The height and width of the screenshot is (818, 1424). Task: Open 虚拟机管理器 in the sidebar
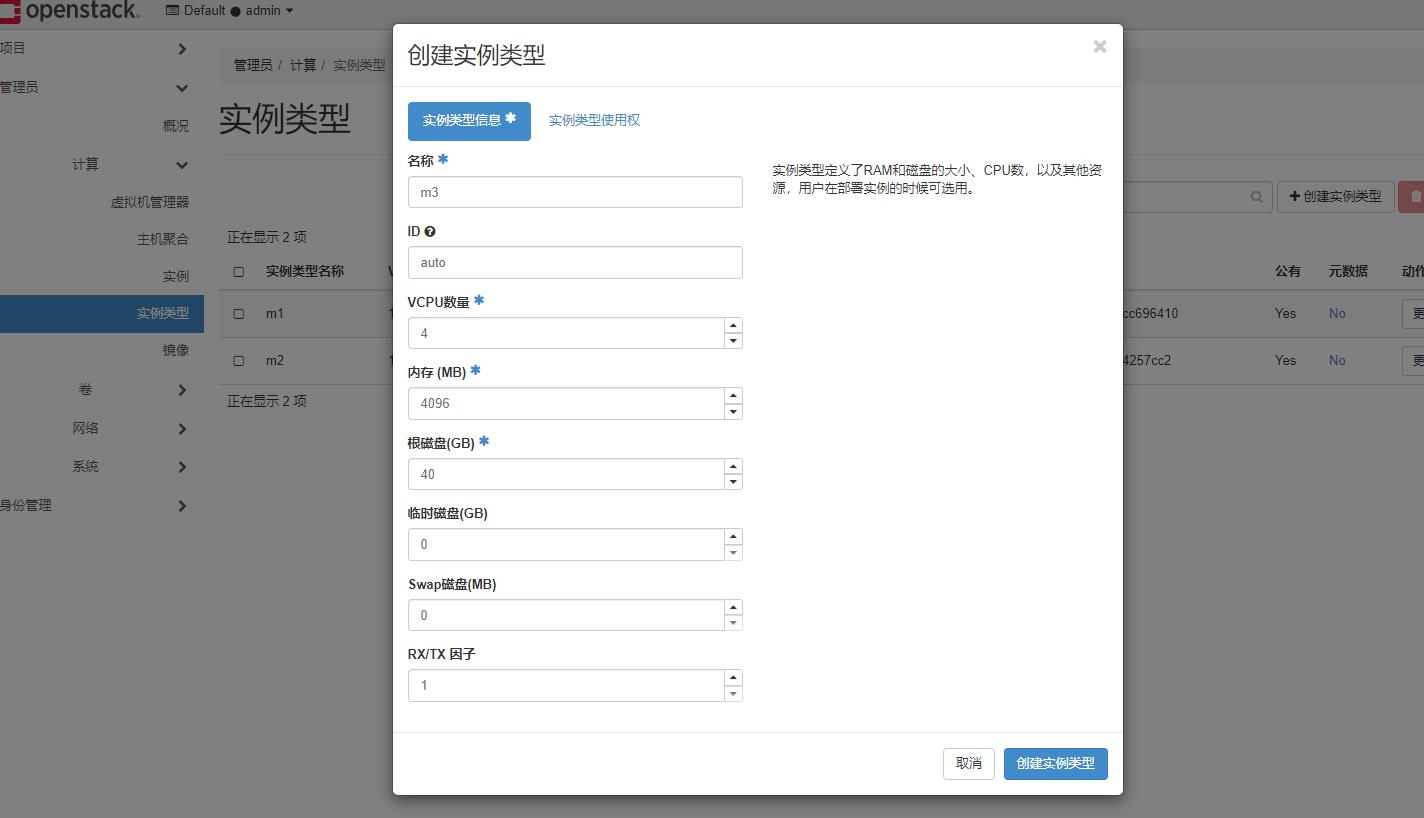pos(150,202)
